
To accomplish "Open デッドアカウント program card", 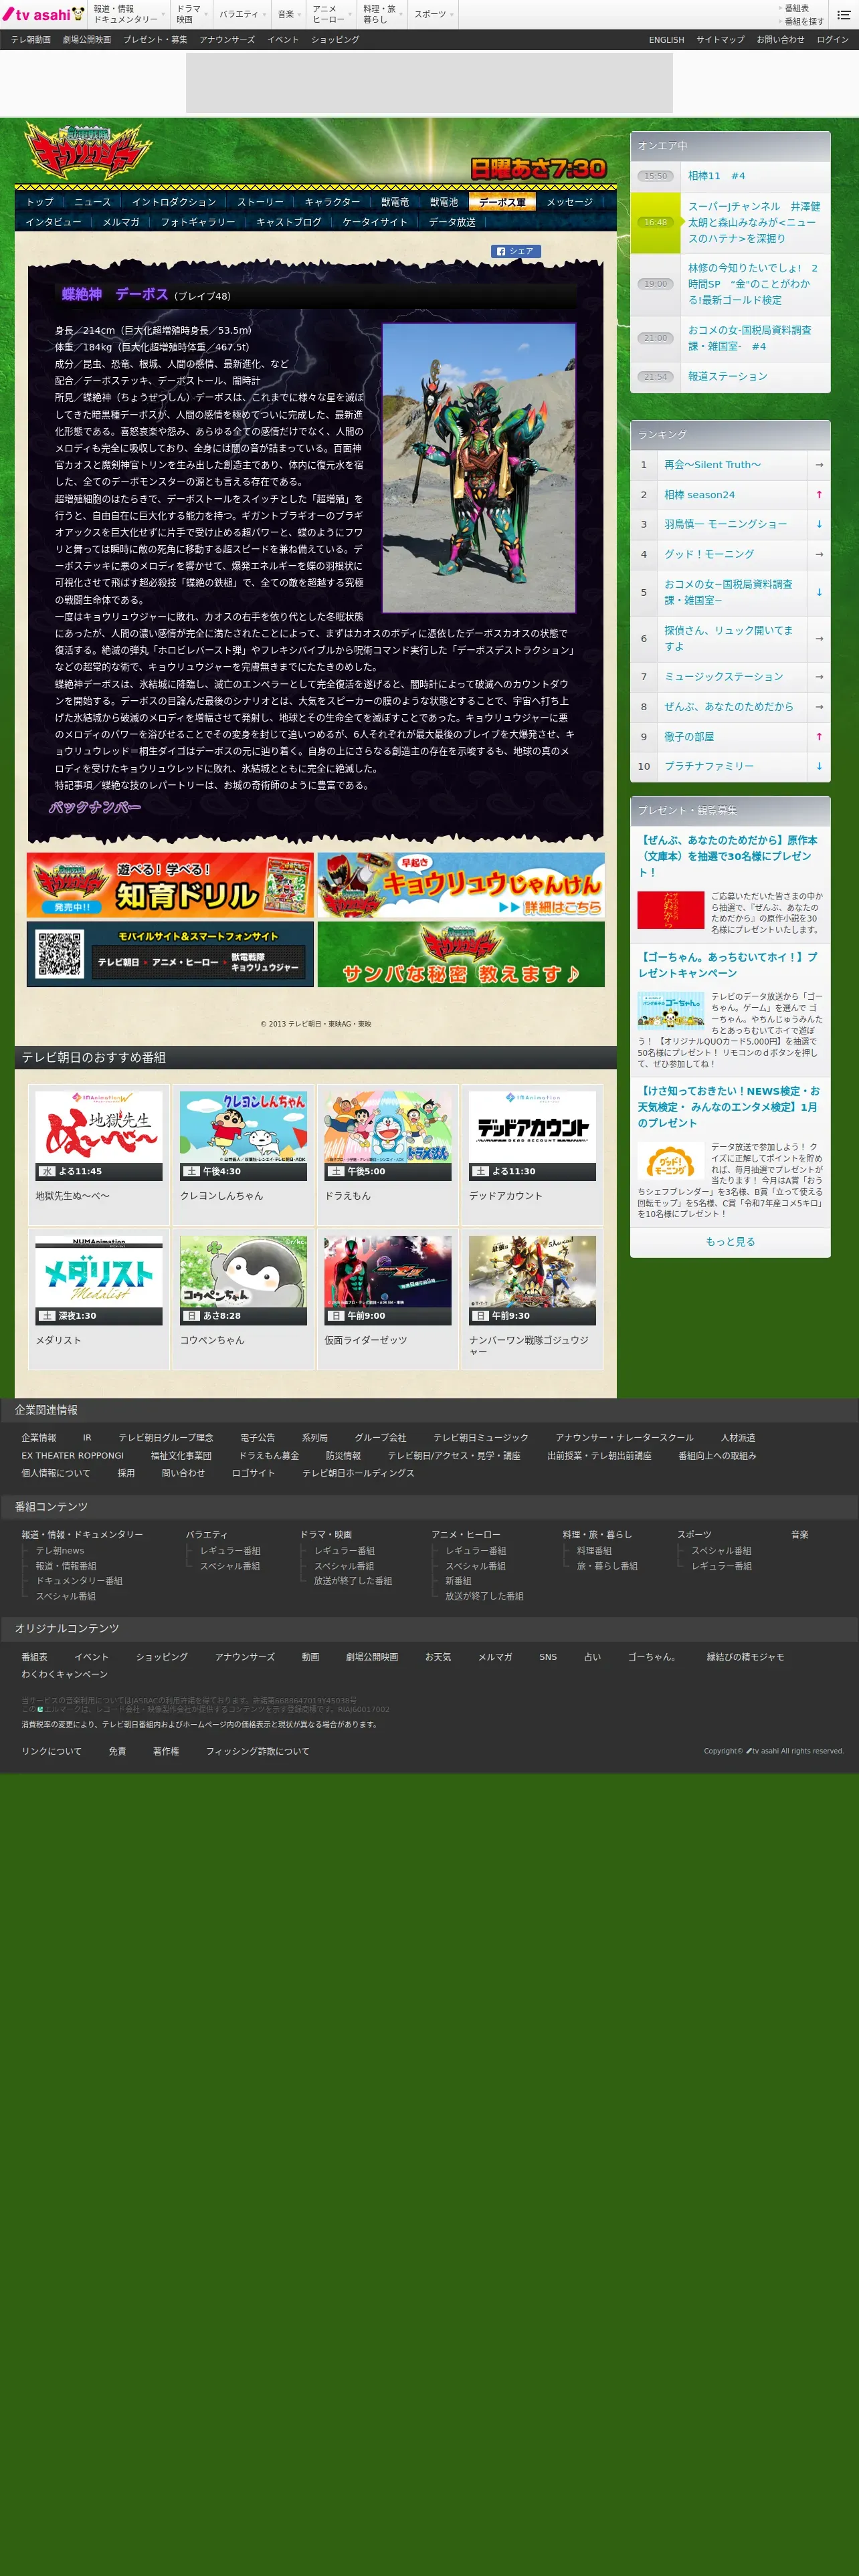I will 532,1154.
